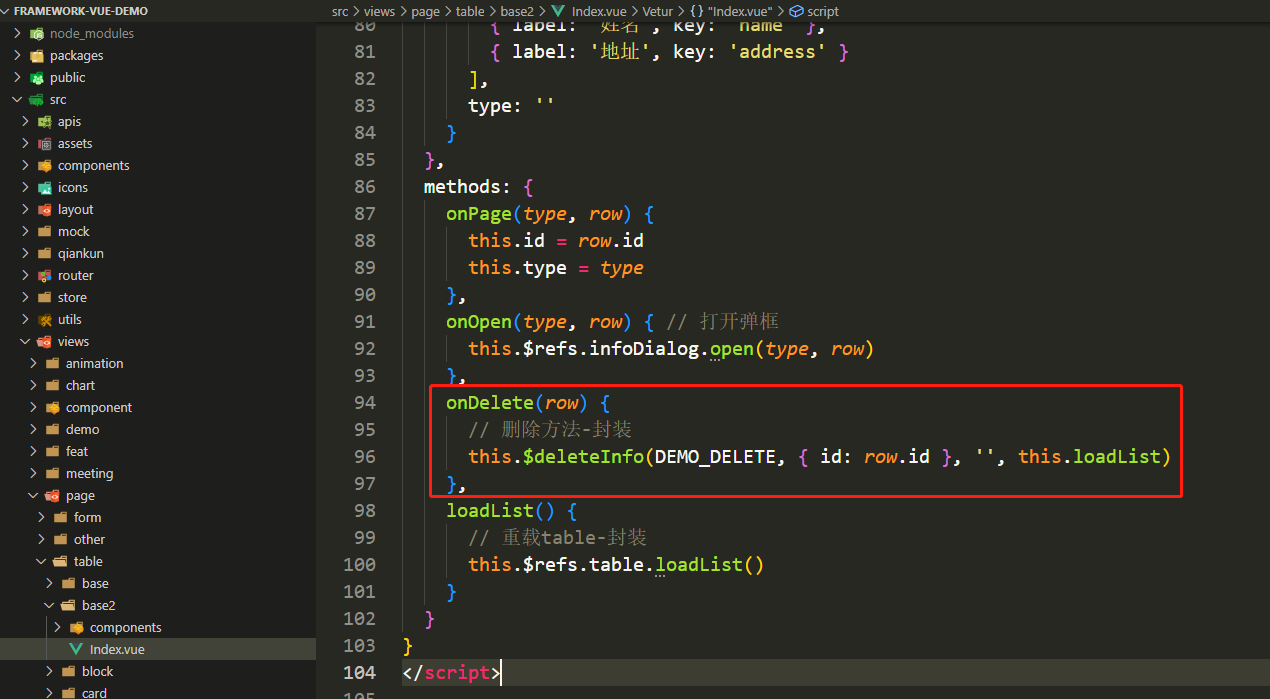This screenshot has width=1270, height=699.
Task: Click loadList method definition on line 98
Action: [x=490, y=510]
